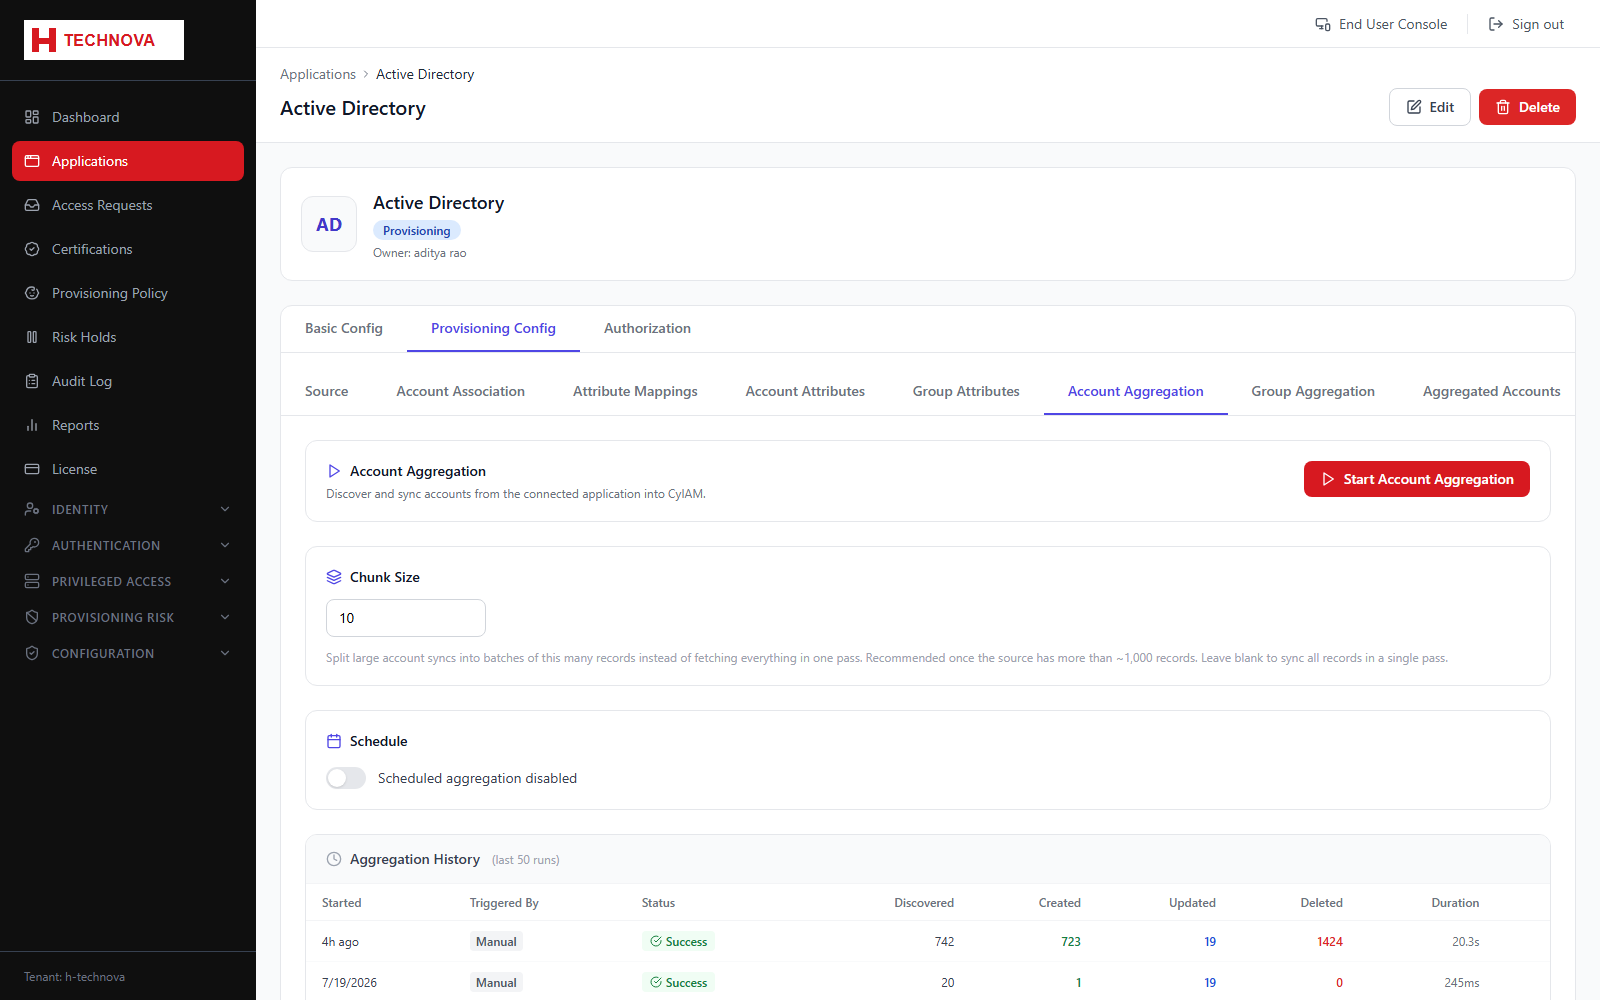Expand the Configuration section chevron

[x=225, y=653]
